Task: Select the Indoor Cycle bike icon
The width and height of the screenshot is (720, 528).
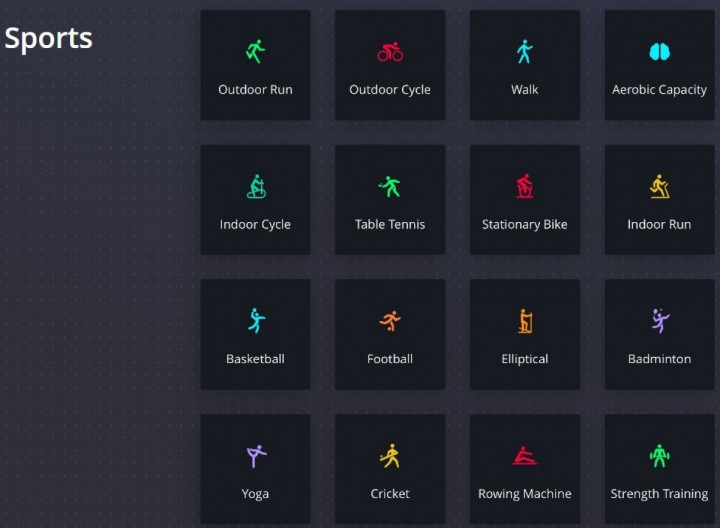Action: point(255,186)
